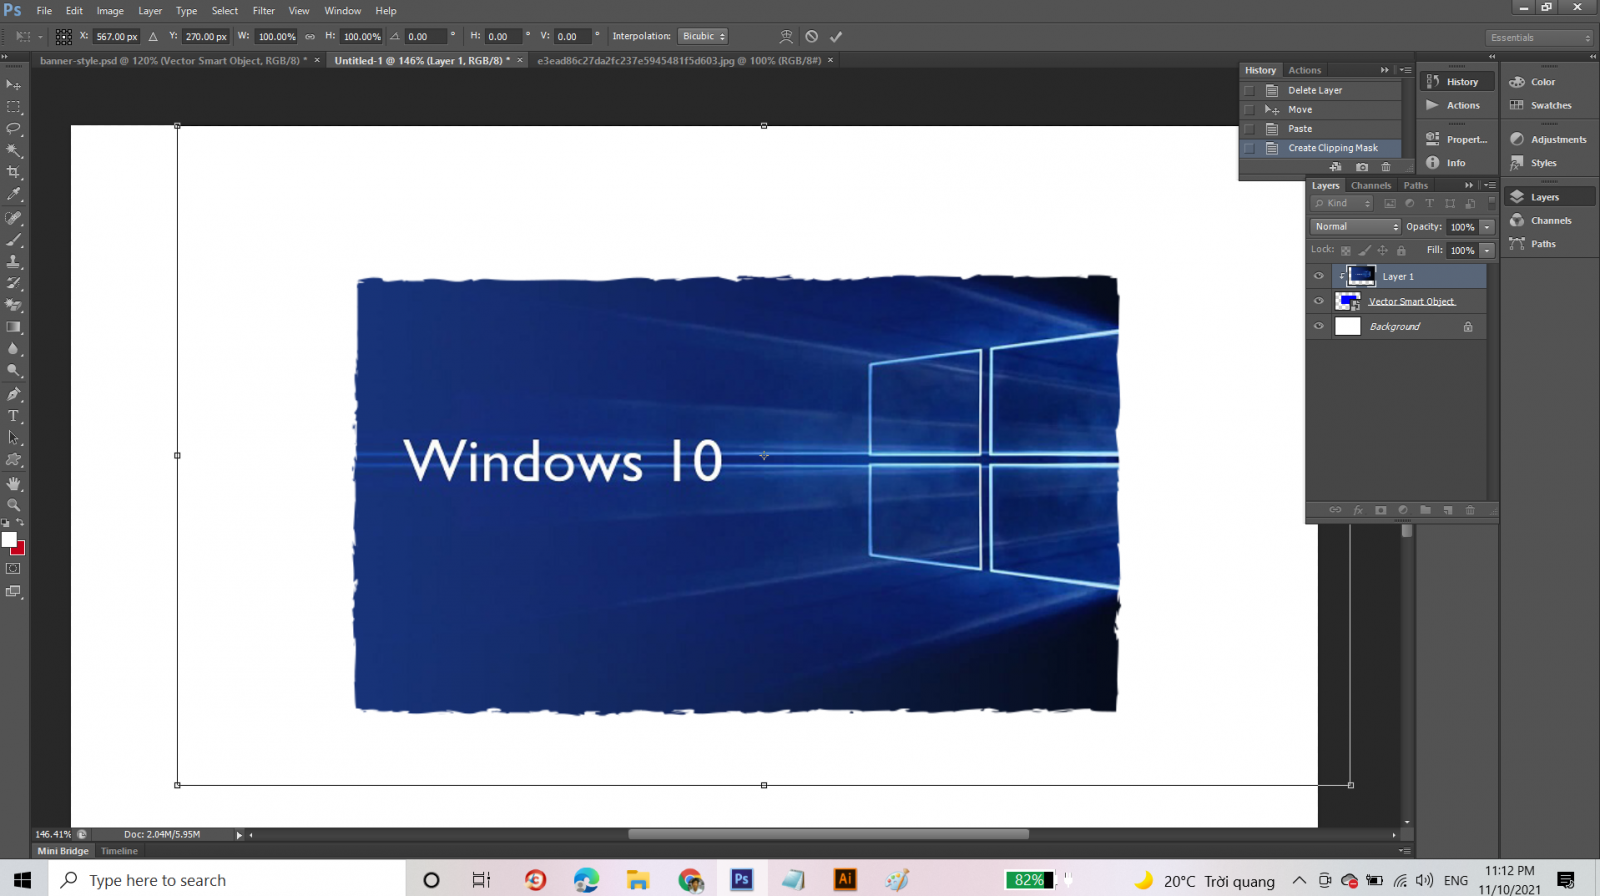Commit the transform with the checkmark

pyautogui.click(x=836, y=37)
